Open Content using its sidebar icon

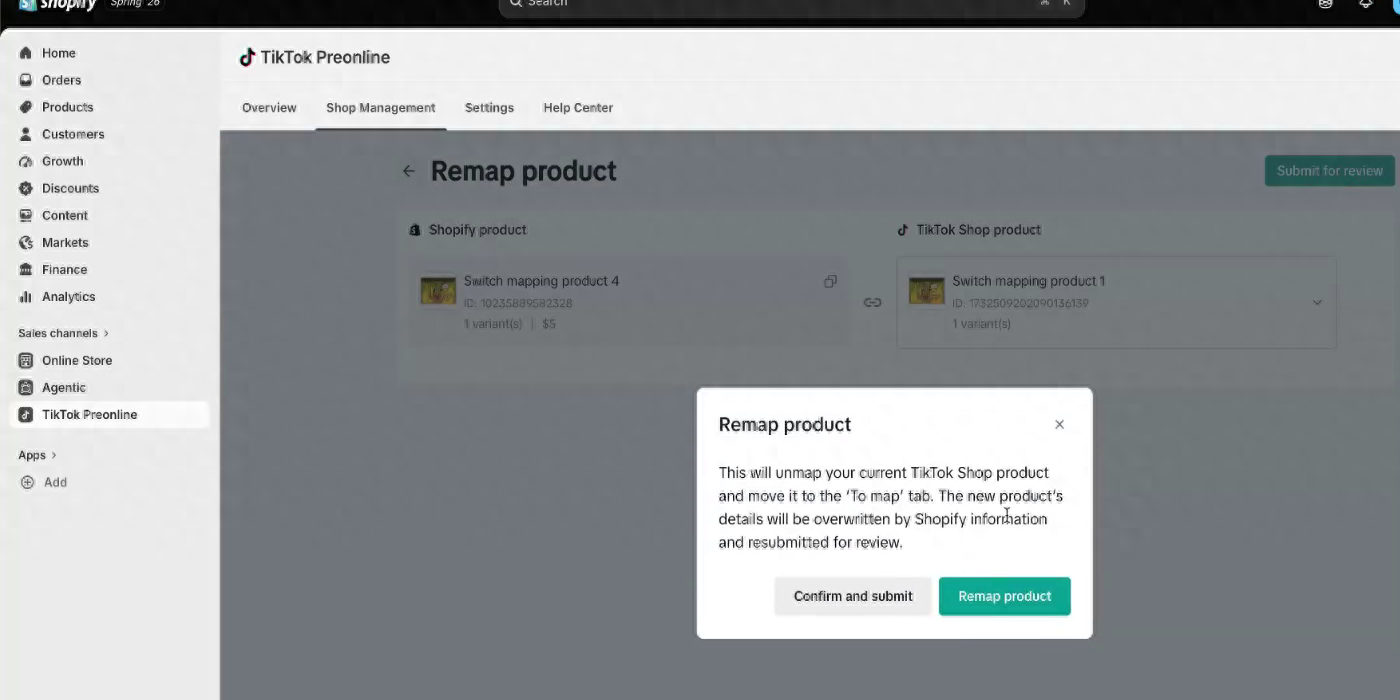26,215
